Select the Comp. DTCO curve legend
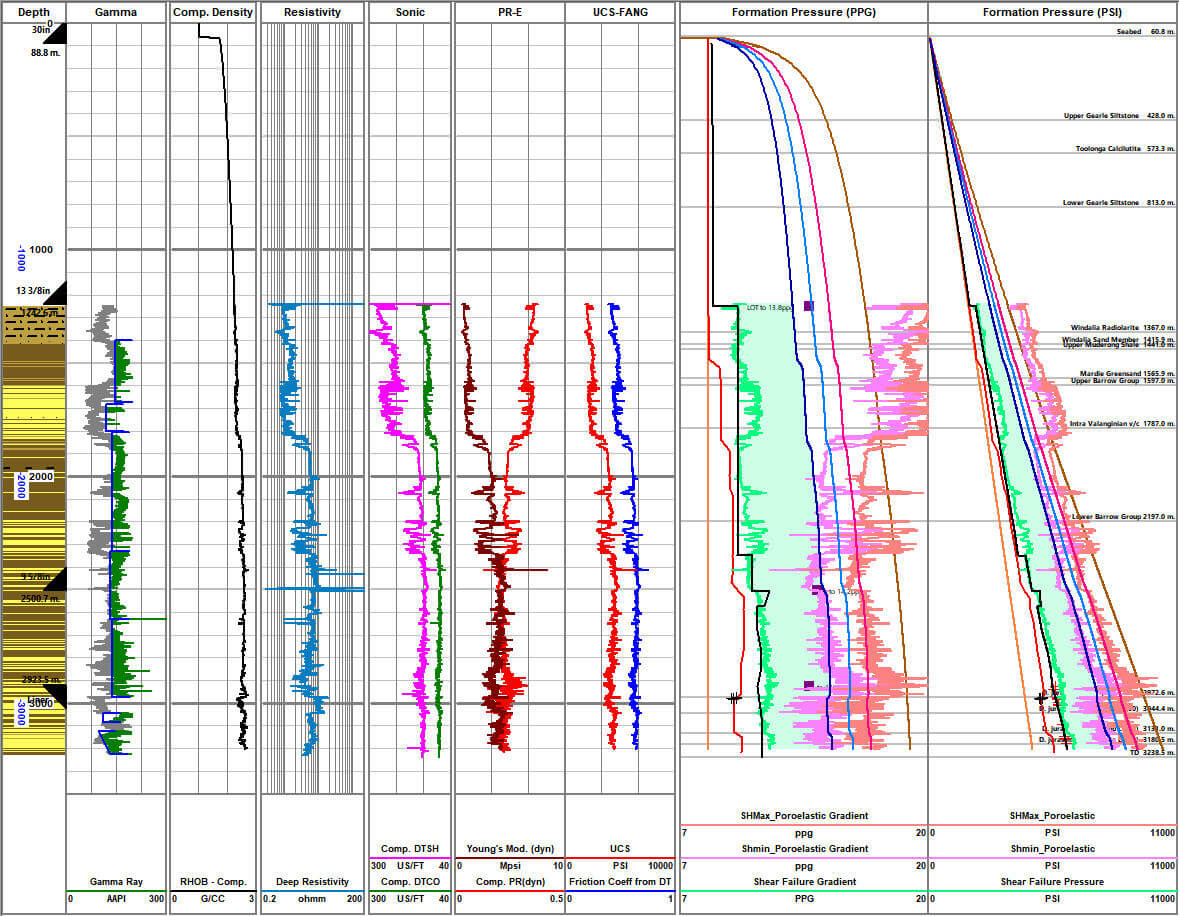The image size is (1179, 916). pyautogui.click(x=410, y=881)
